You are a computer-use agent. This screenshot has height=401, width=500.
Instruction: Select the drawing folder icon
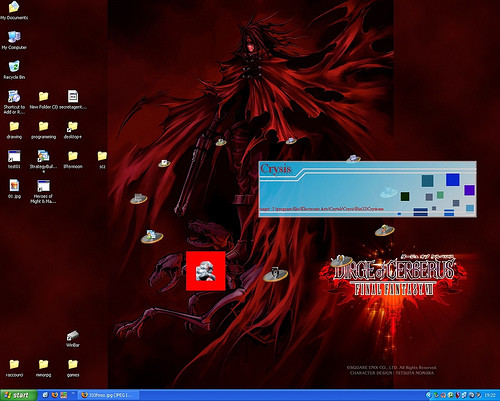coord(14,130)
